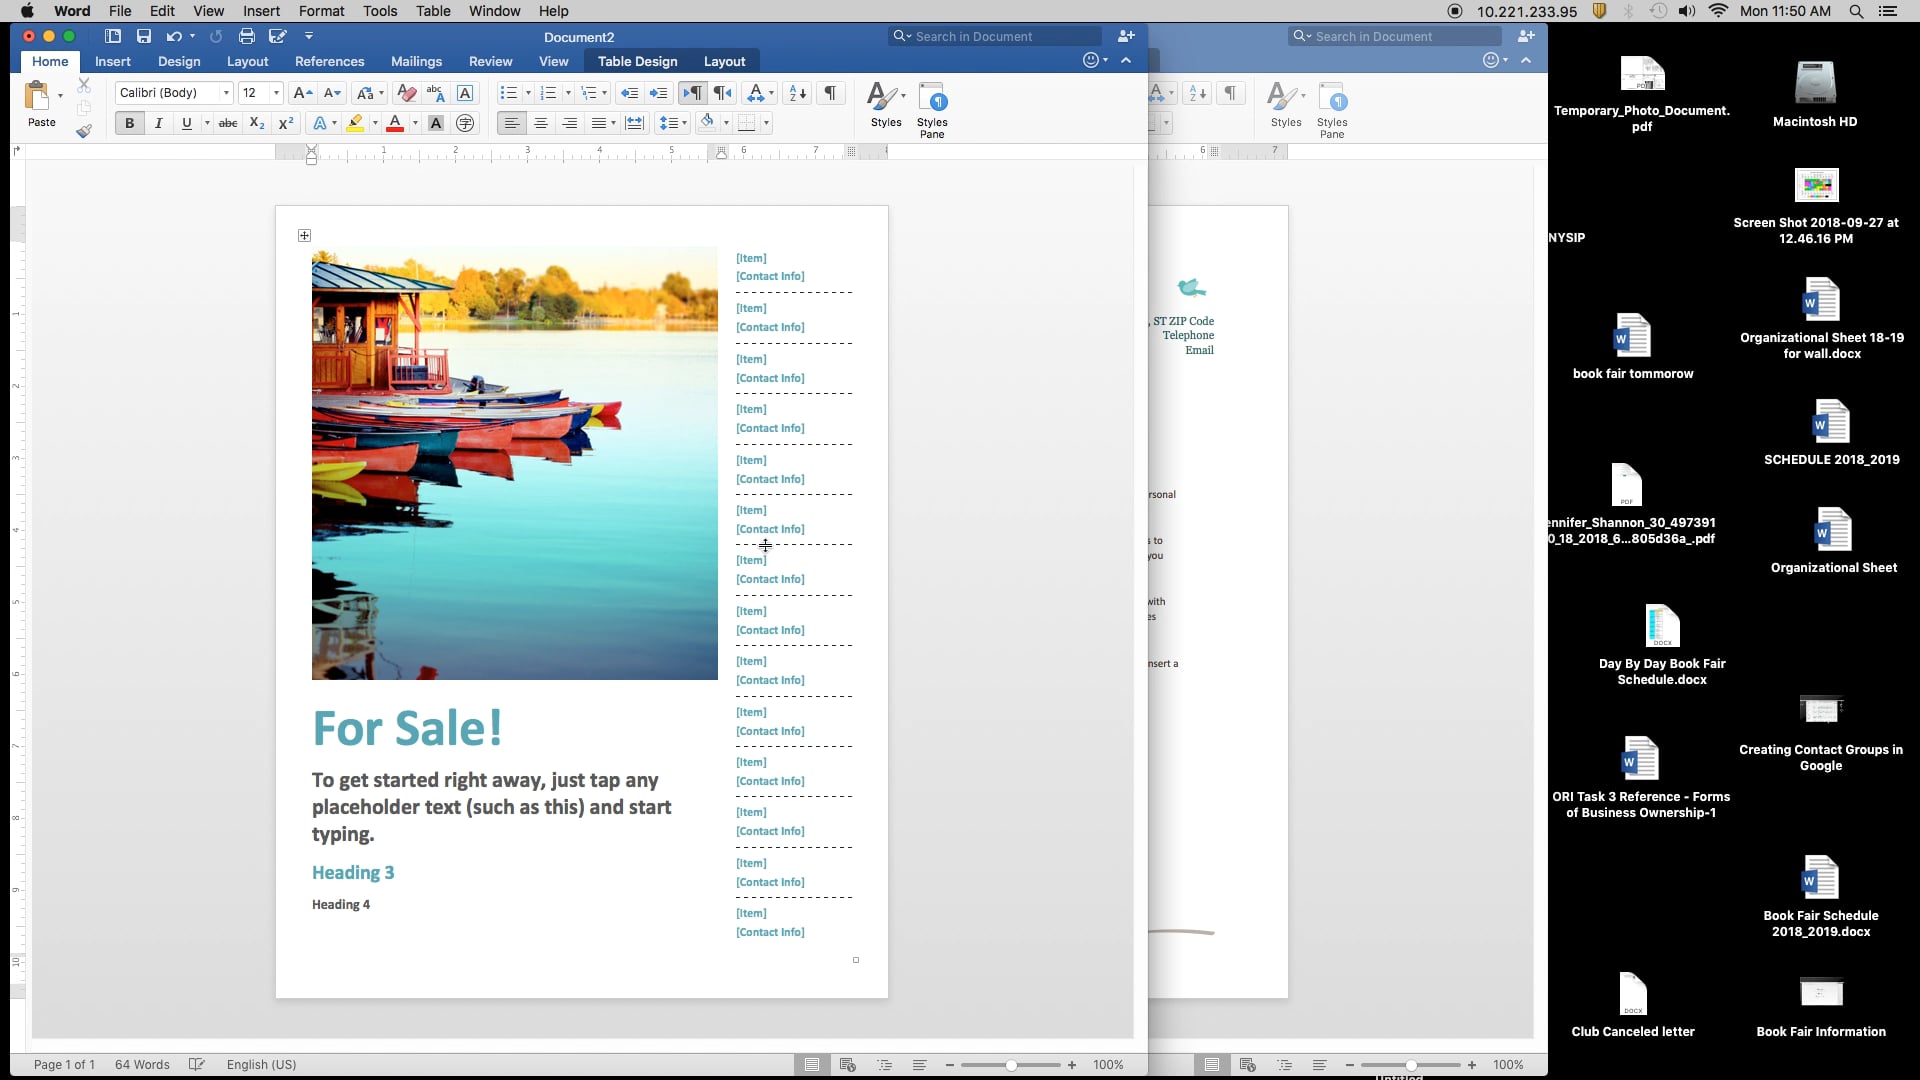Click the Sort A-Z icon in front window
This screenshot has height=1080, width=1920.
pos(798,93)
